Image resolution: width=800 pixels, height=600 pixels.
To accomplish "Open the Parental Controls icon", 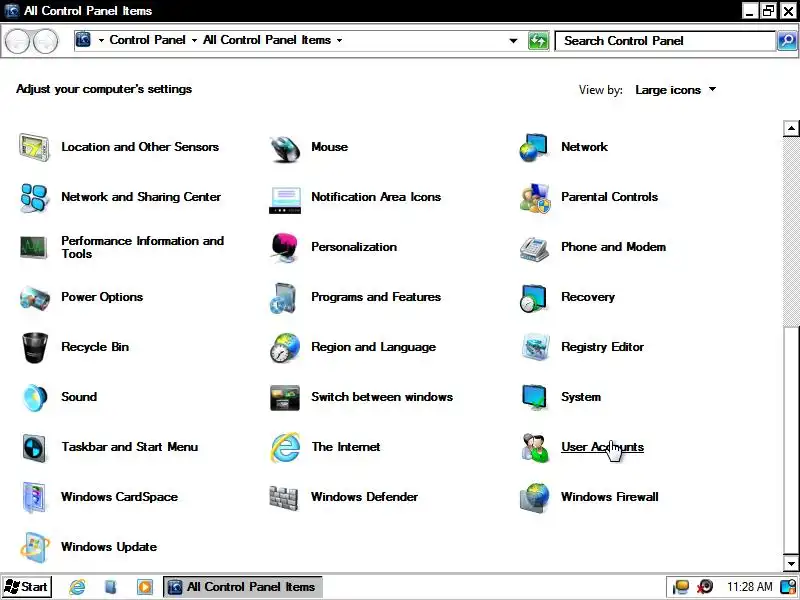I will click(x=535, y=198).
